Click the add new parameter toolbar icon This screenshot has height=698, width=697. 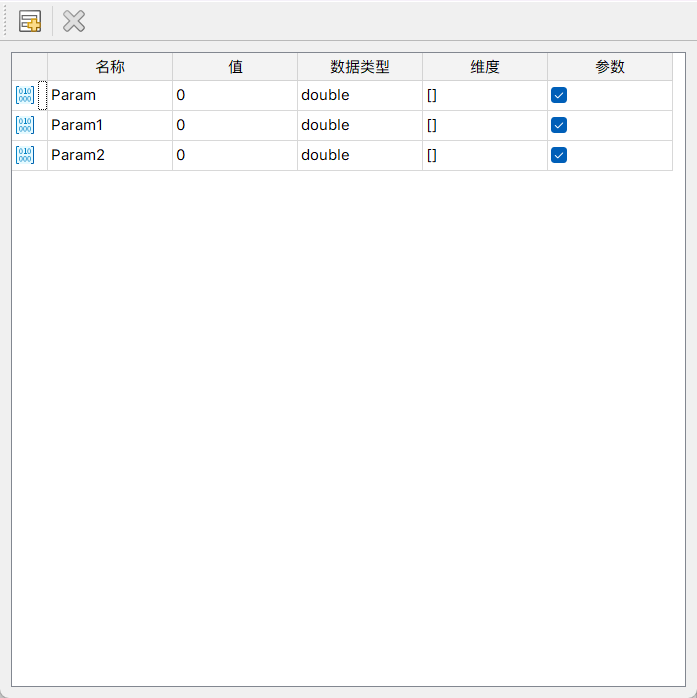point(30,21)
